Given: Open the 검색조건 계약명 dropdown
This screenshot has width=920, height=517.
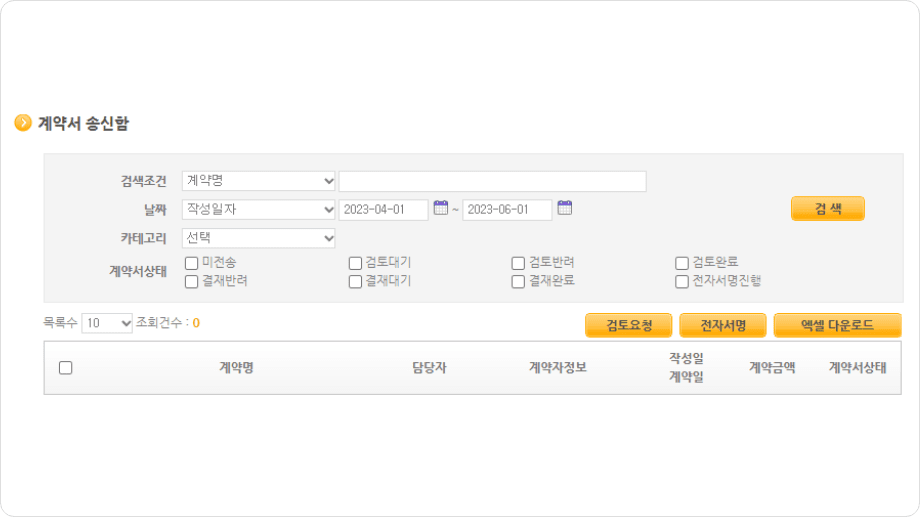Looking at the screenshot, I should tap(259, 181).
